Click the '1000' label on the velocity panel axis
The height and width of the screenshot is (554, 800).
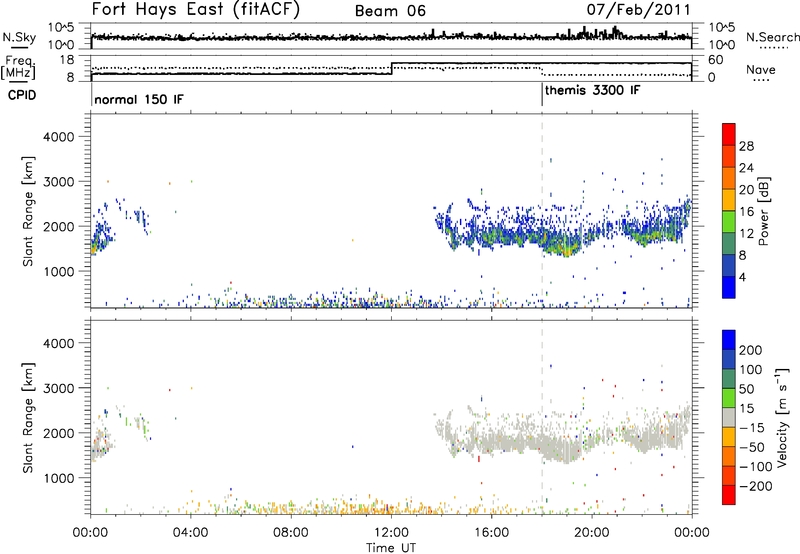tap(58, 478)
